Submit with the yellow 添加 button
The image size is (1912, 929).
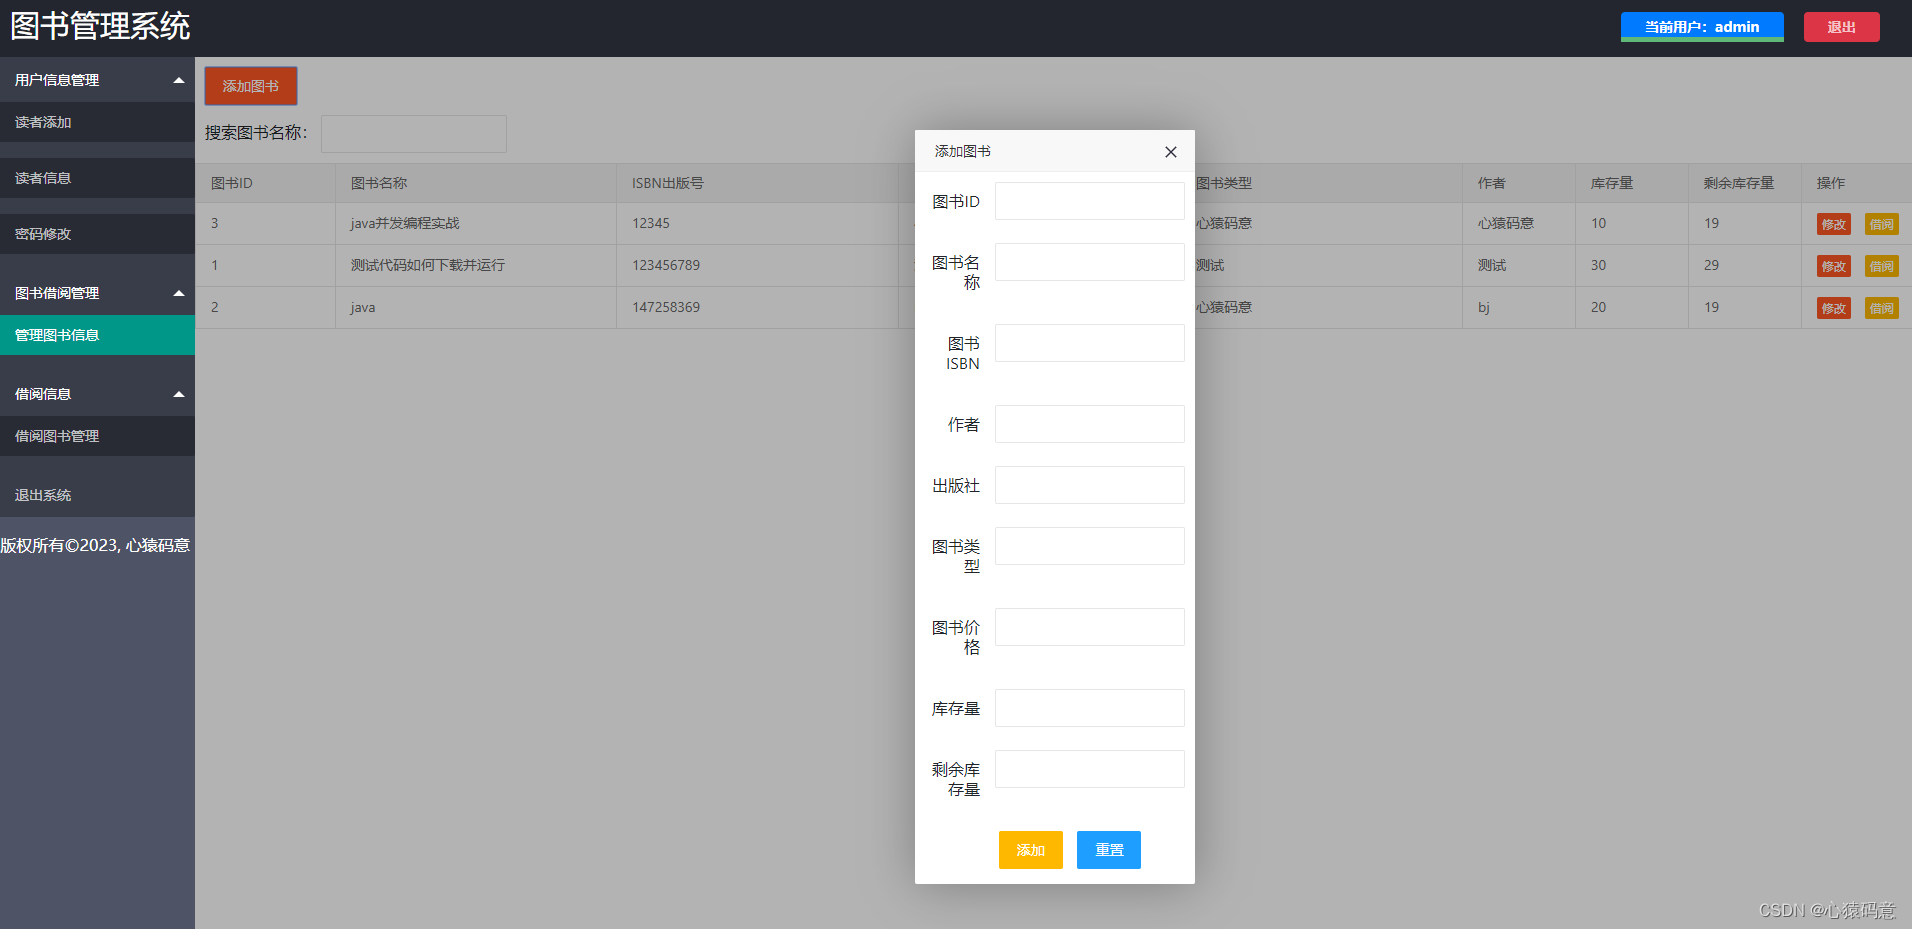click(1030, 850)
